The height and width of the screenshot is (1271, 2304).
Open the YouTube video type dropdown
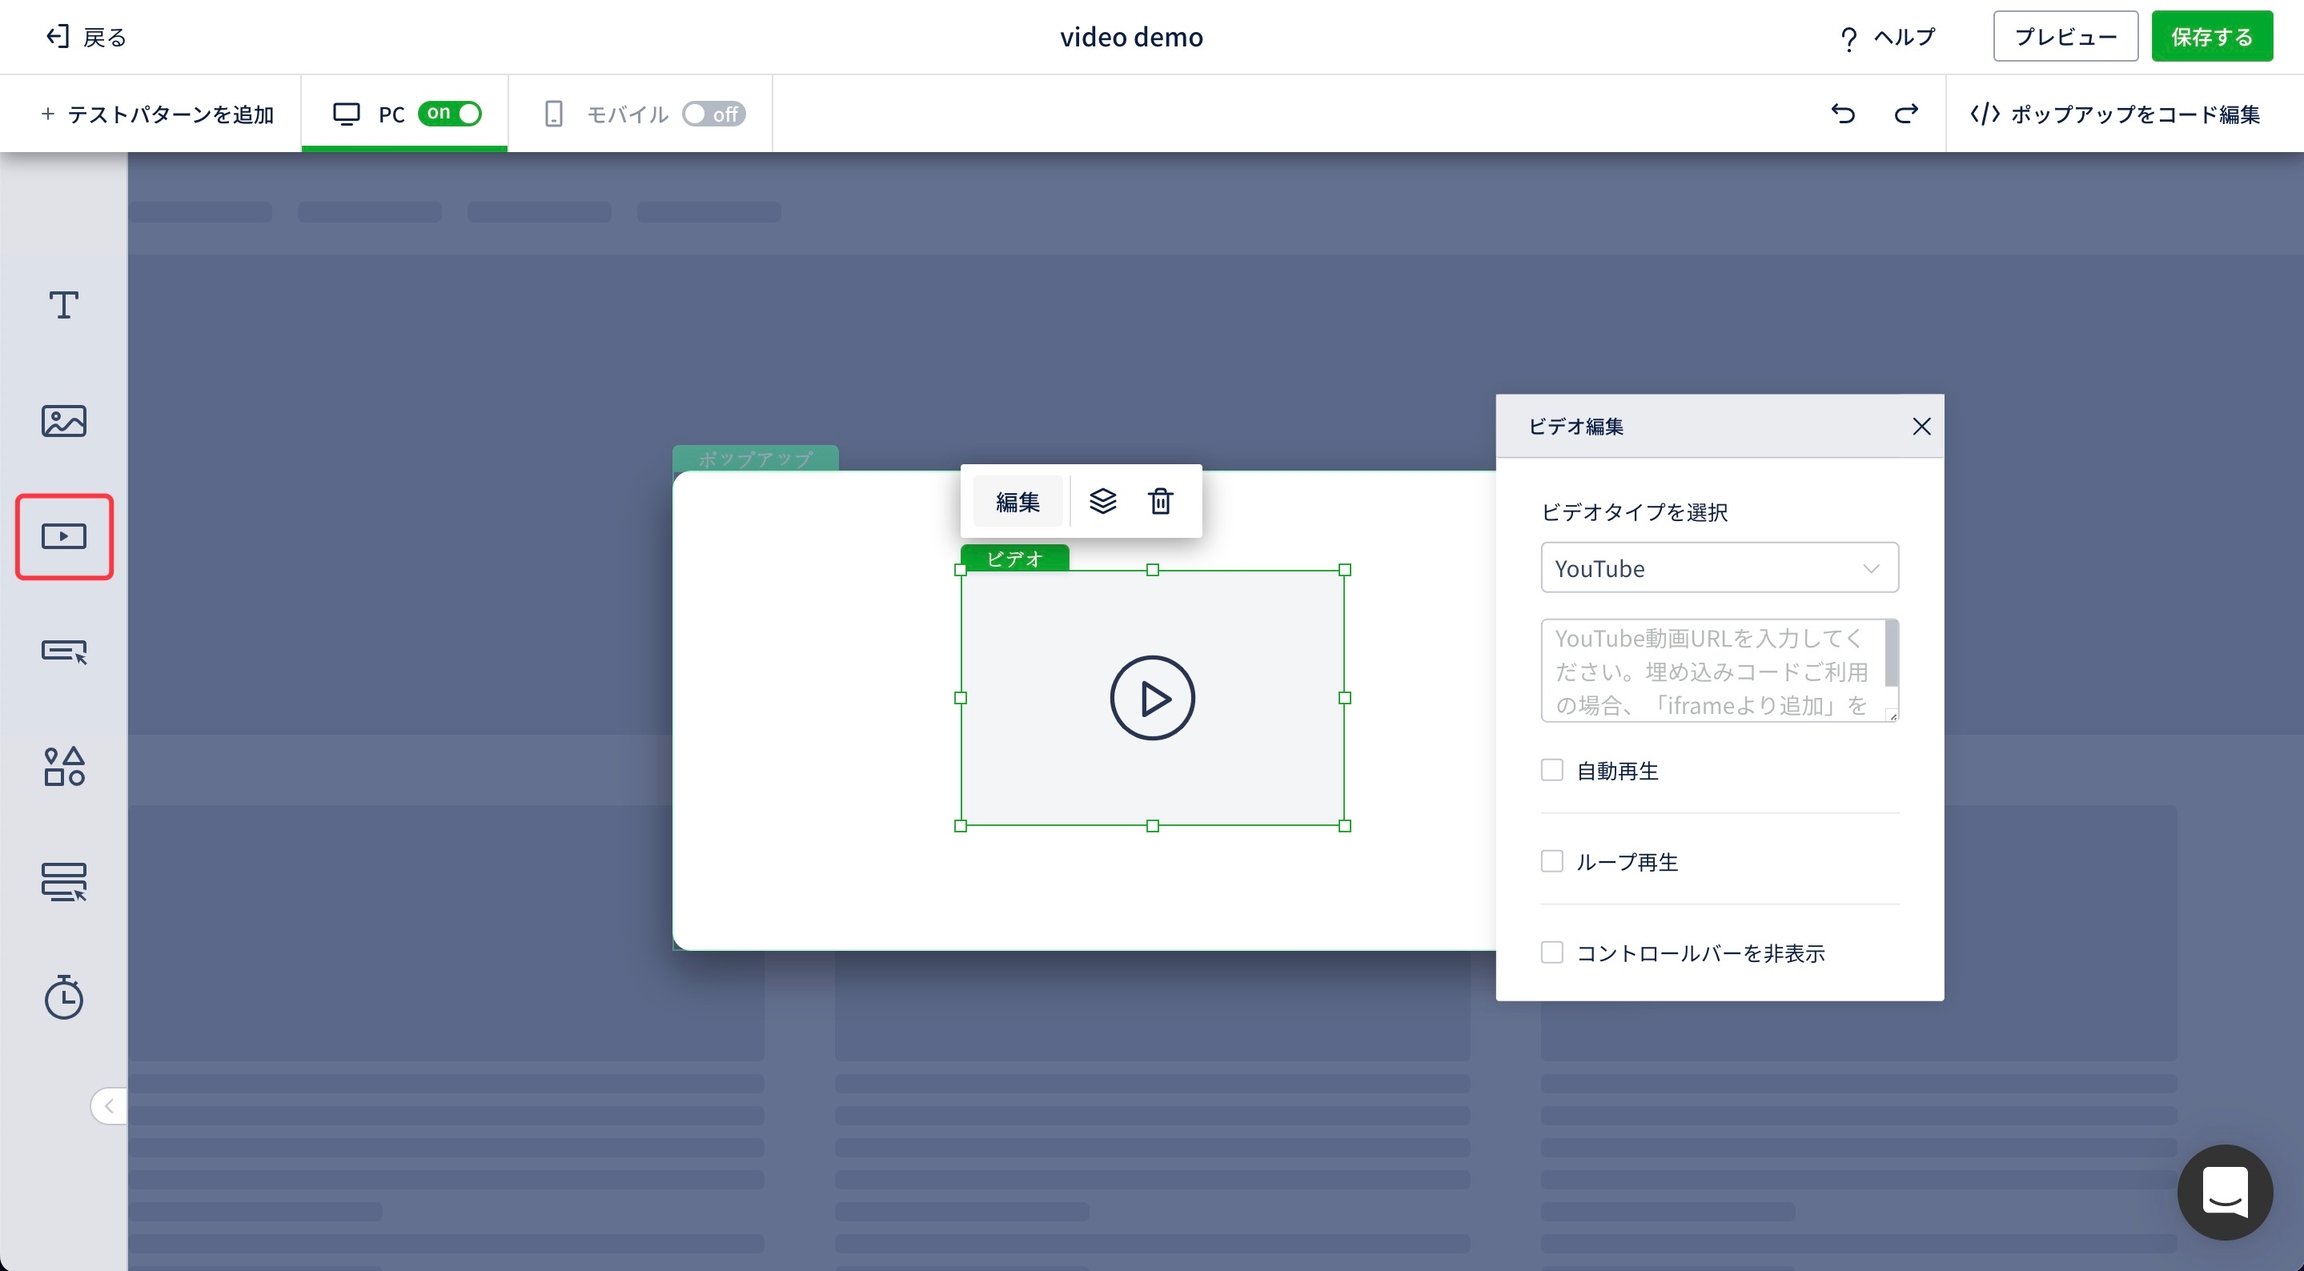(x=1719, y=568)
